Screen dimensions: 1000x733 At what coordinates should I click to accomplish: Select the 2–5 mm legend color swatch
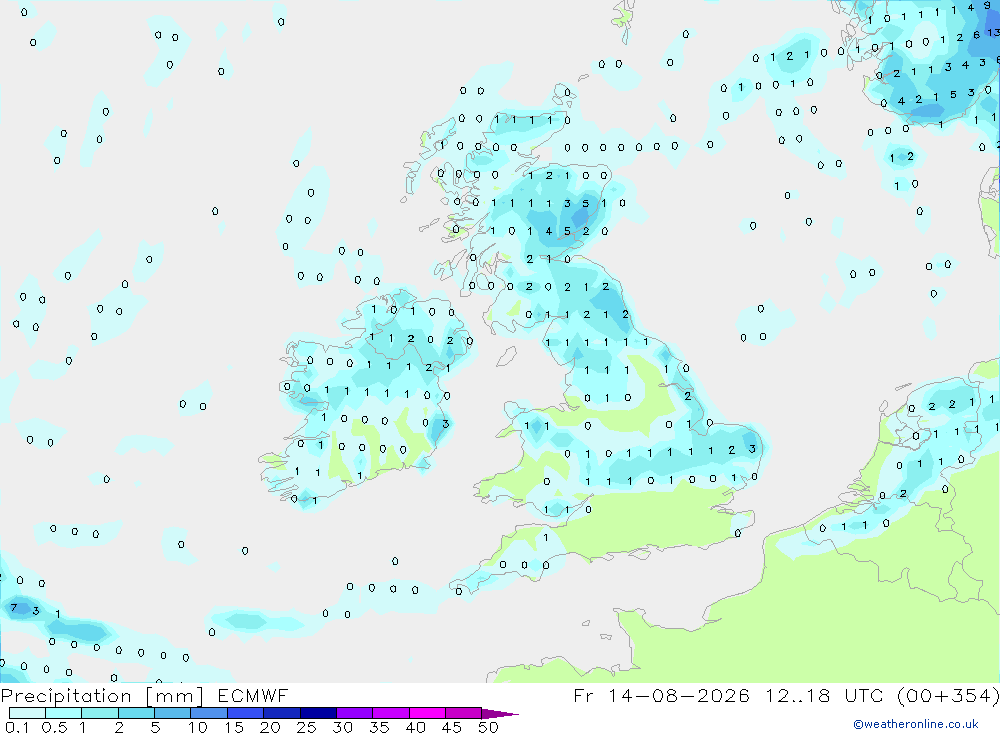[136, 713]
